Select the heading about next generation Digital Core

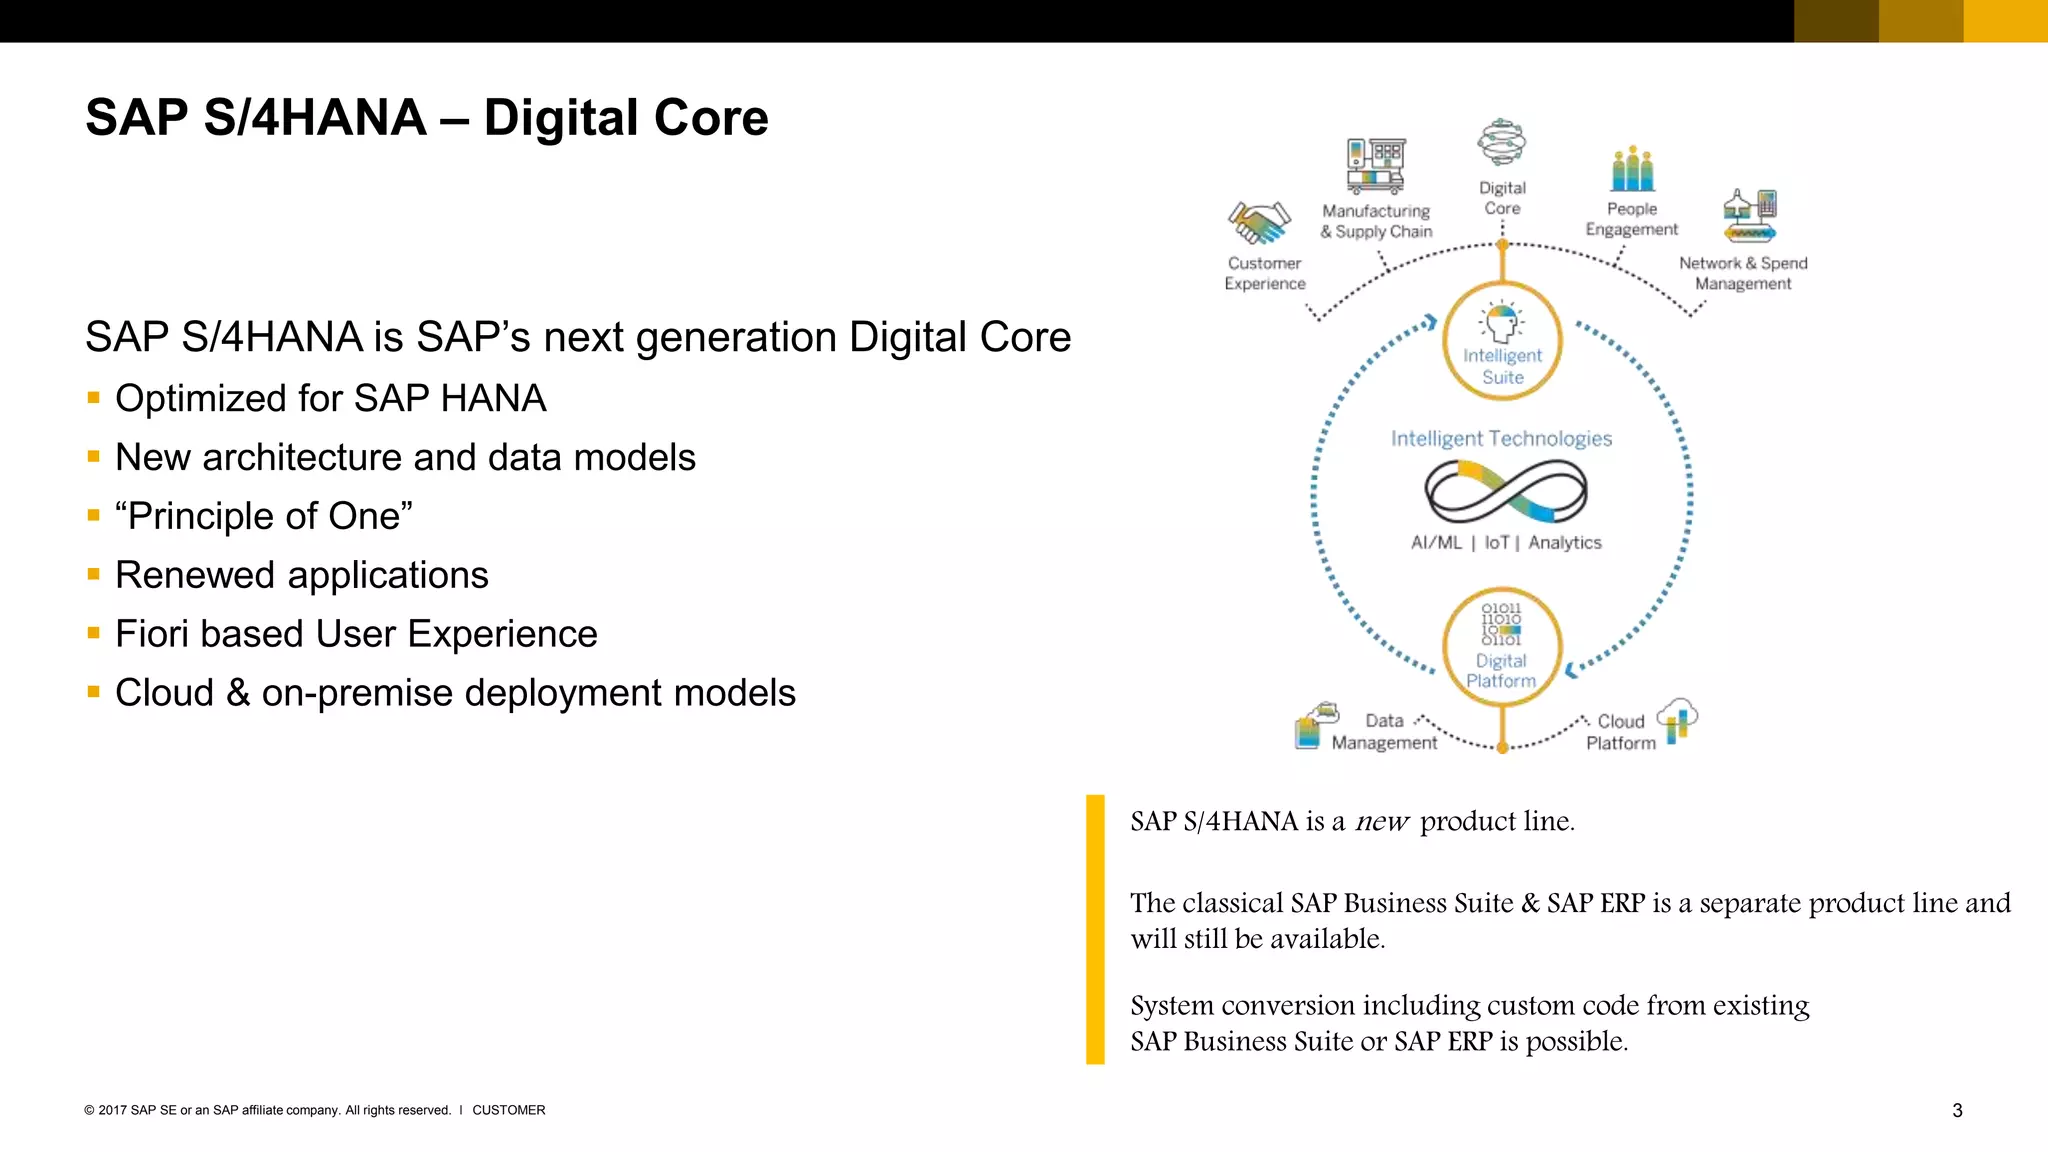click(x=578, y=337)
